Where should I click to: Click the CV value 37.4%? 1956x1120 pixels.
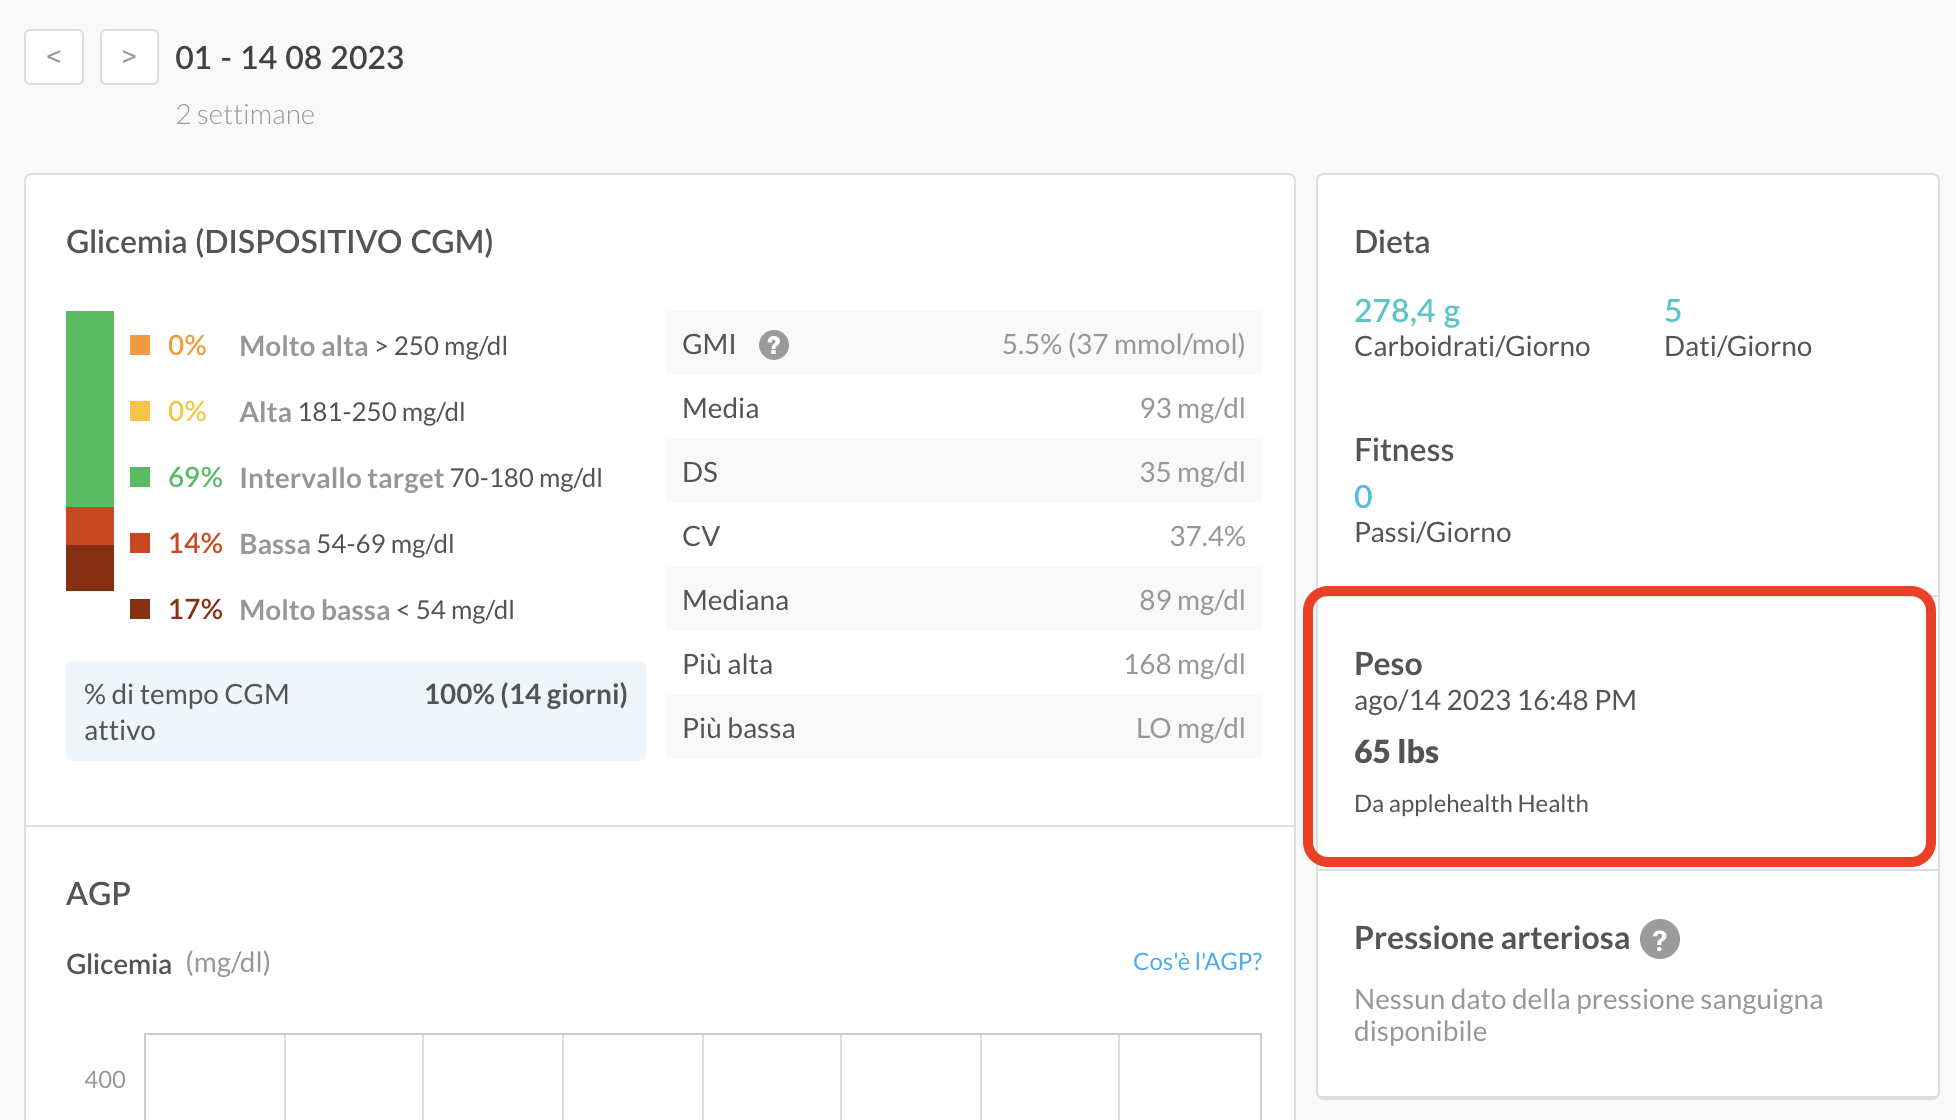(x=1207, y=536)
